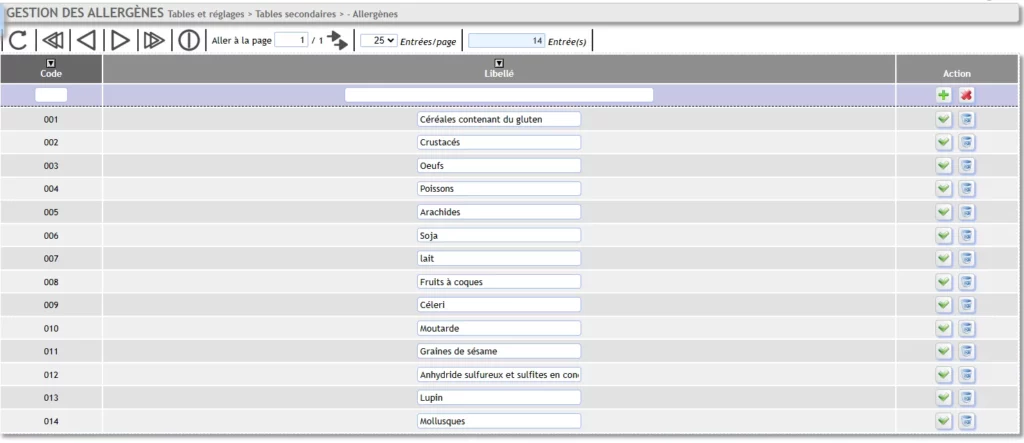Validate the Crustacés row with green check
This screenshot has width=1024, height=443.
click(x=943, y=142)
